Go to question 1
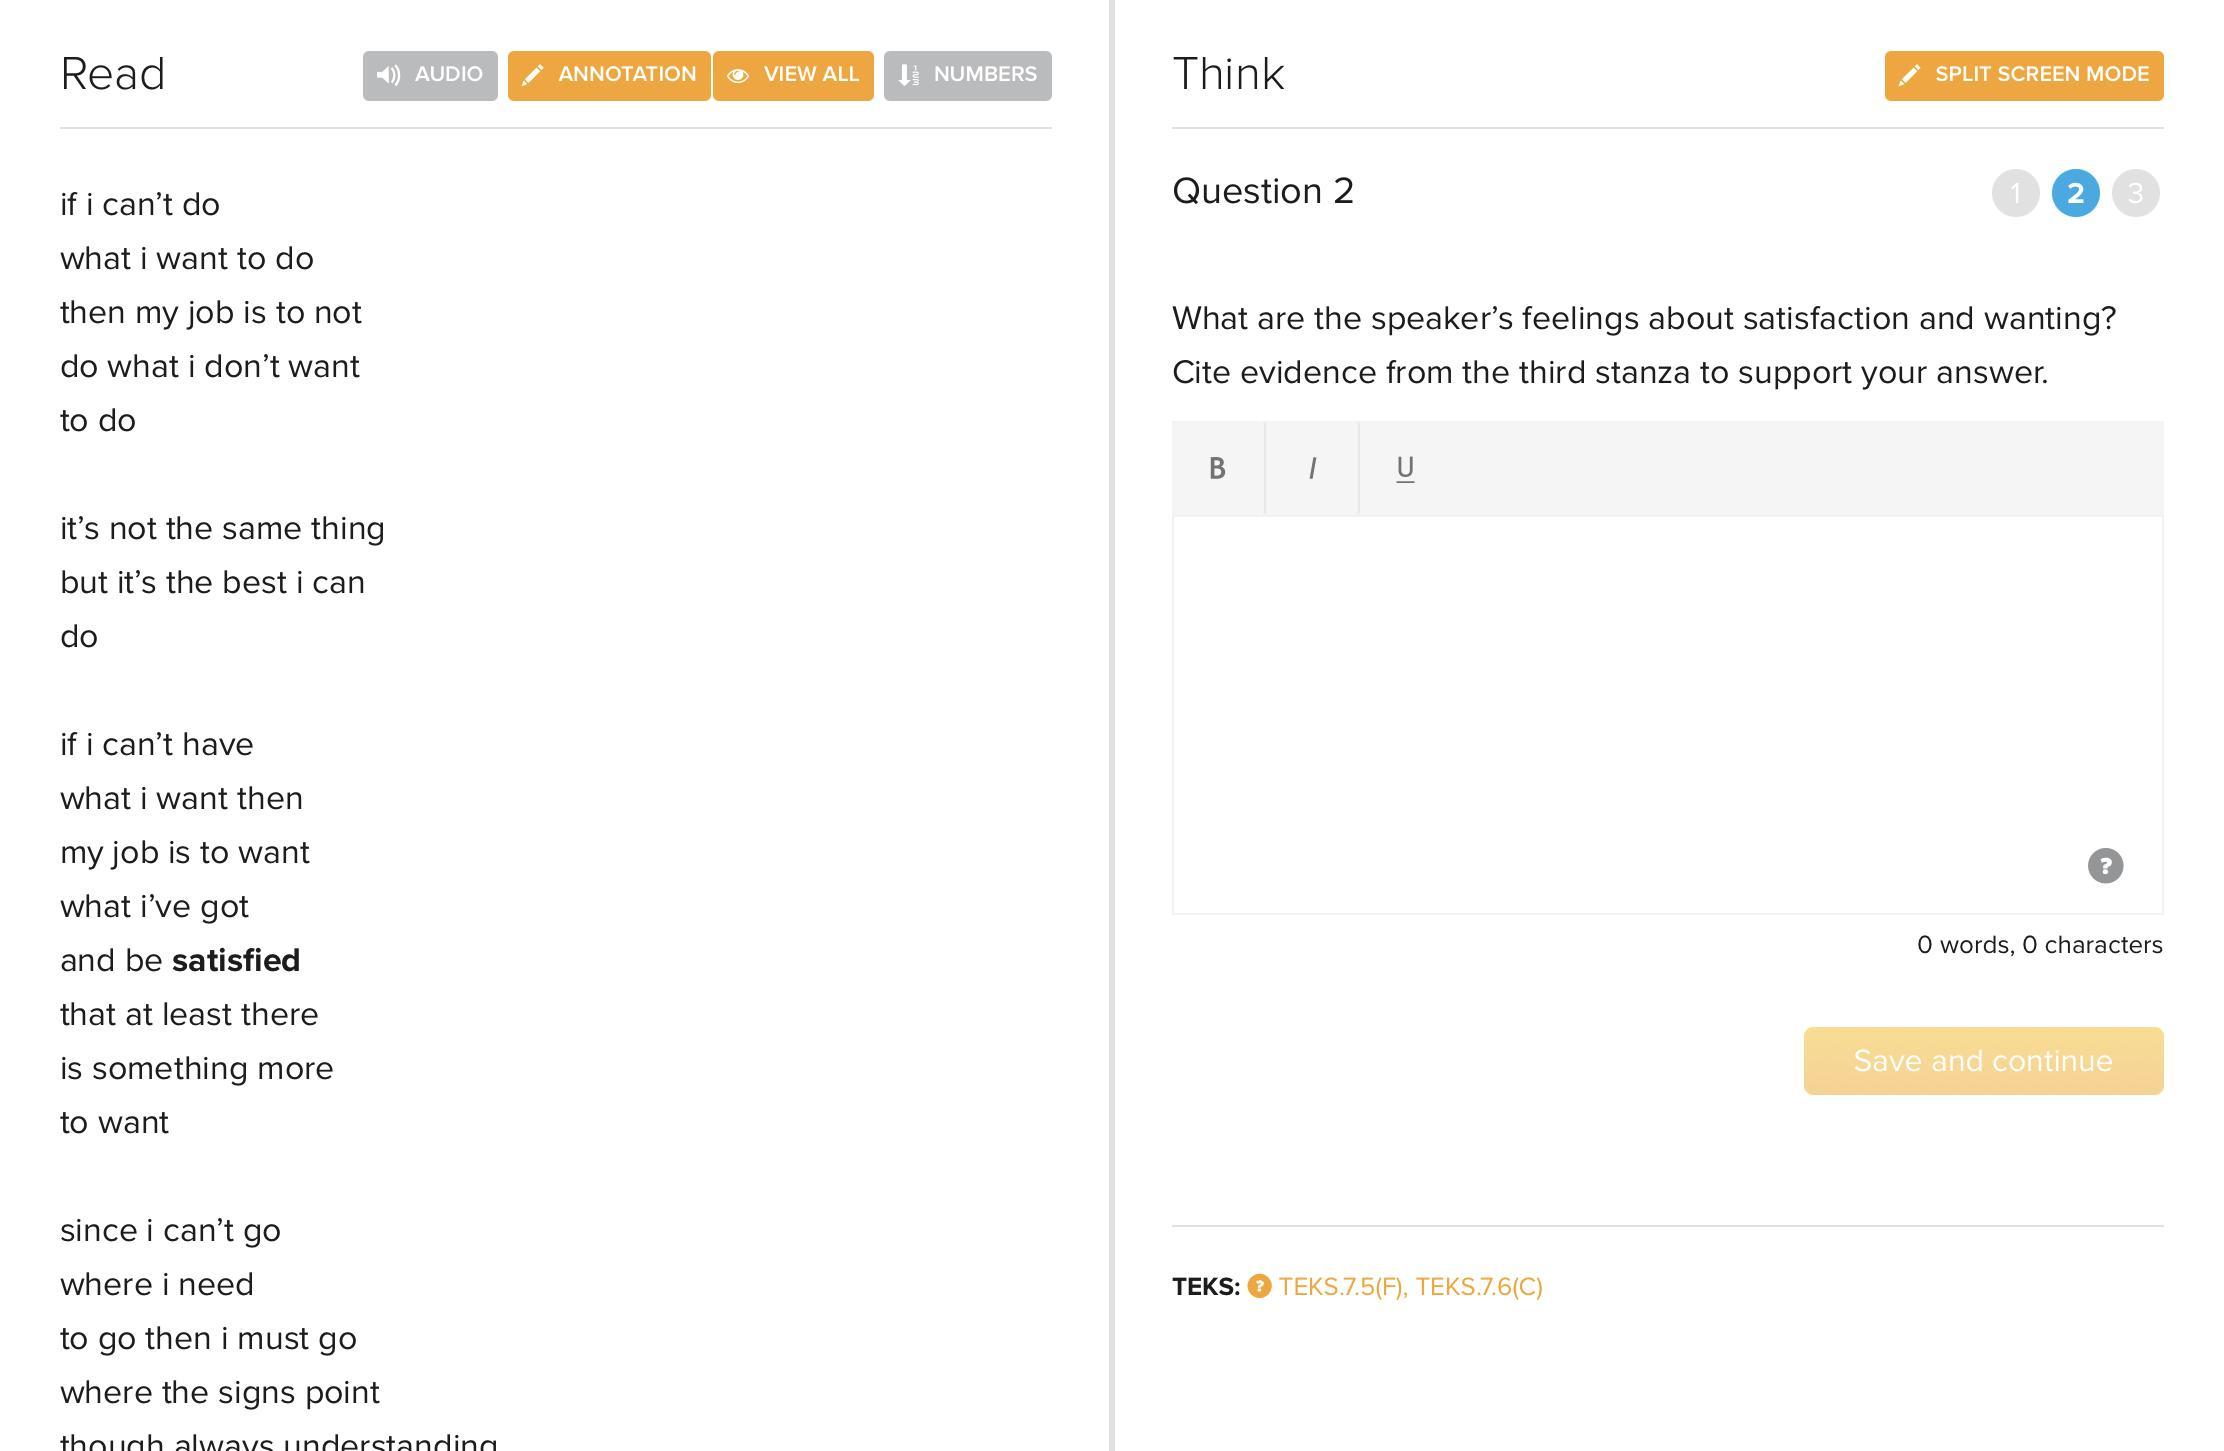The width and height of the screenshot is (2224, 1451). click(x=2015, y=193)
